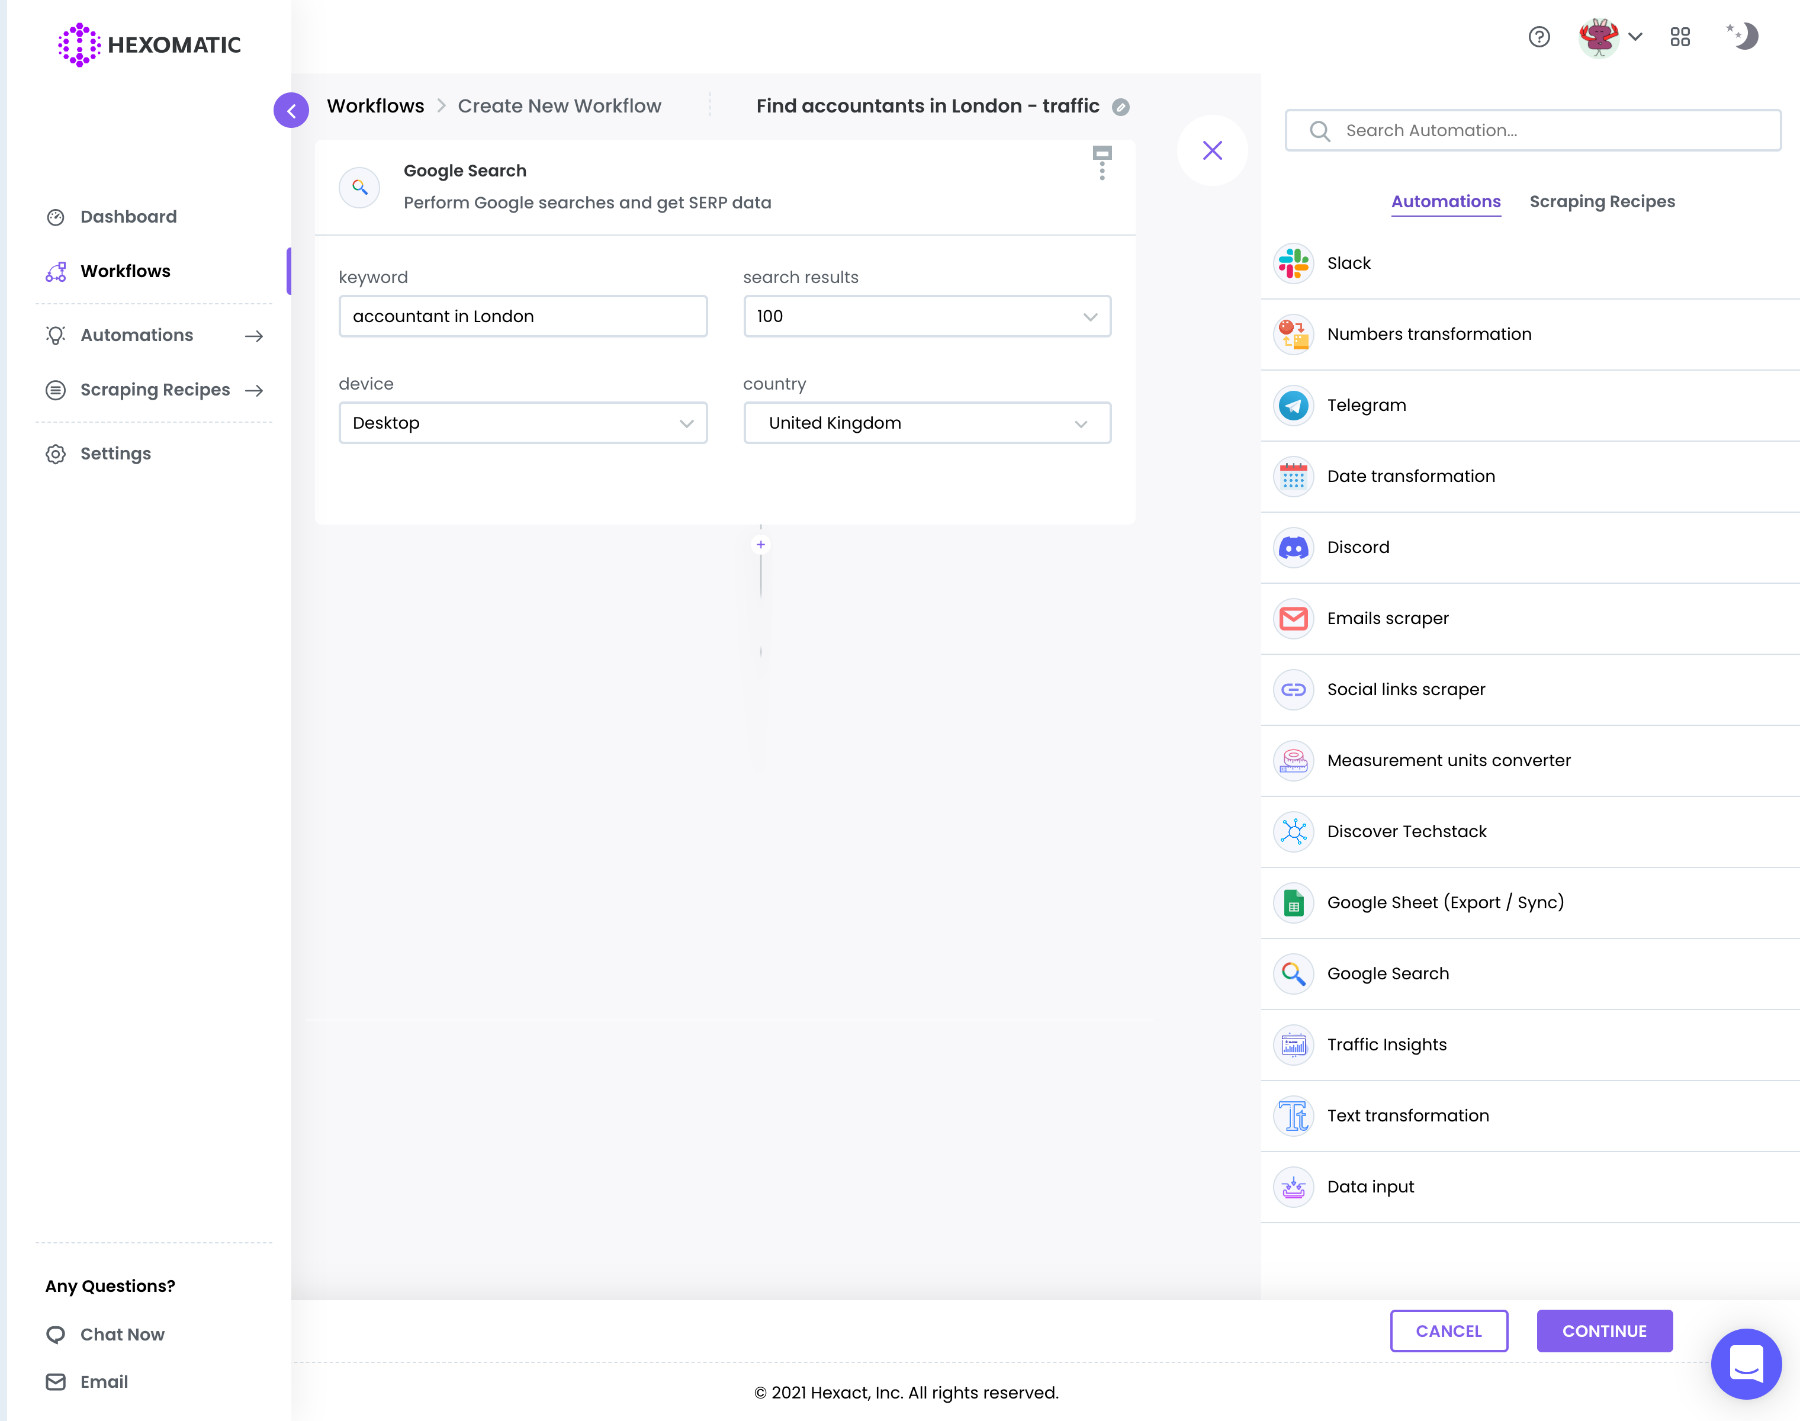Viewport: 1800px width, 1421px height.
Task: Click the Hexomatic logo
Action: click(x=149, y=45)
